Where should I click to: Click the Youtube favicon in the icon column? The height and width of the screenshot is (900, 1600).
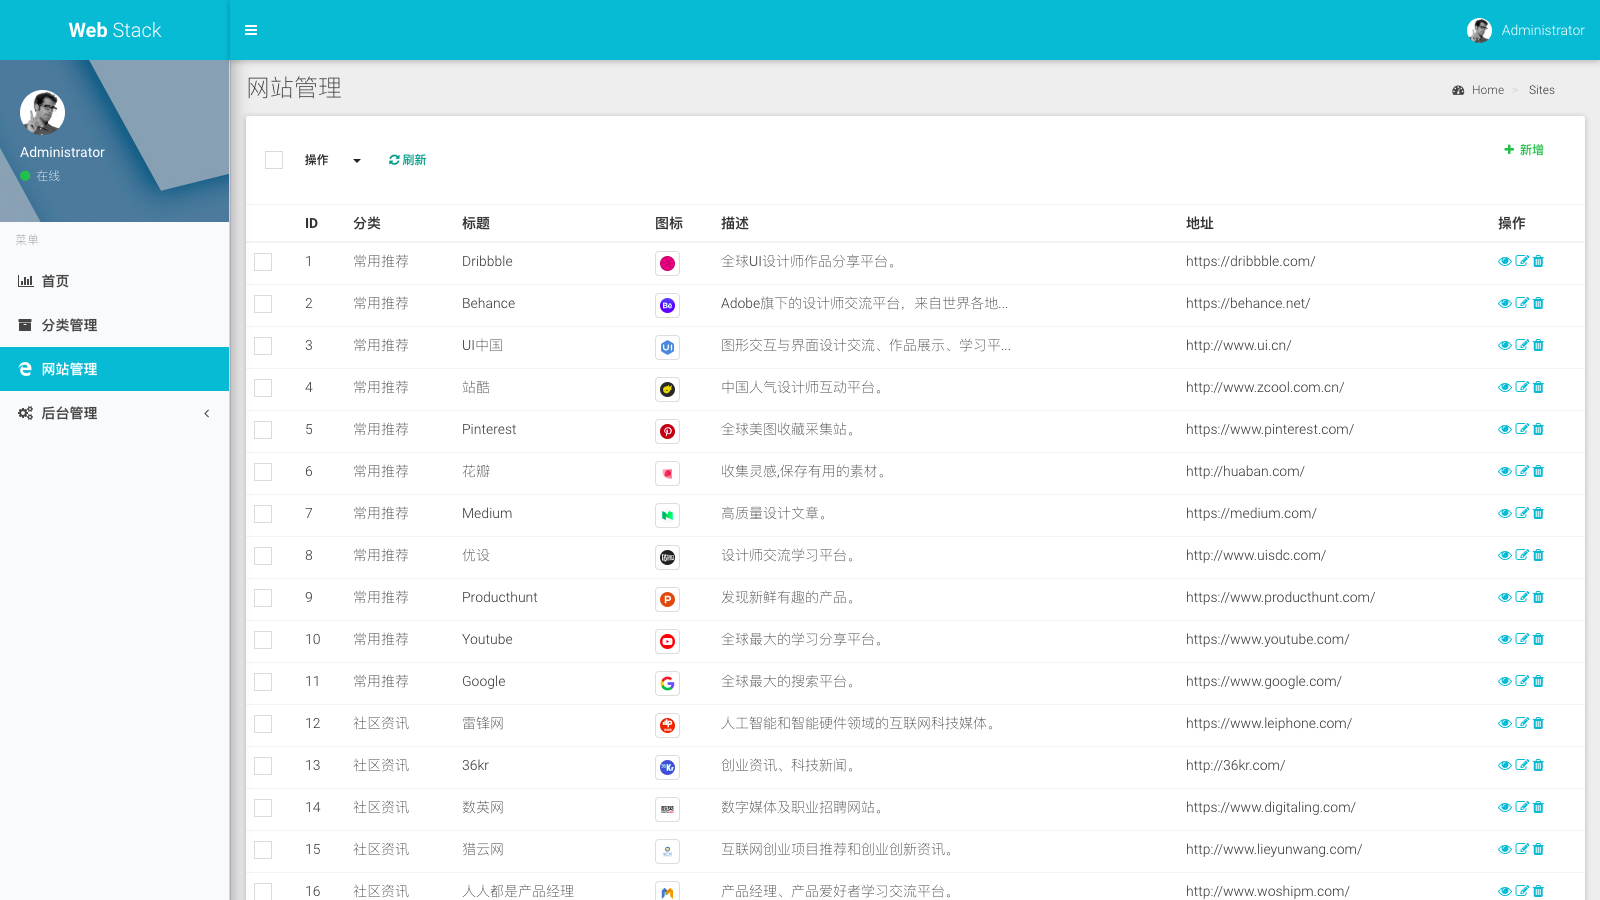(x=668, y=641)
